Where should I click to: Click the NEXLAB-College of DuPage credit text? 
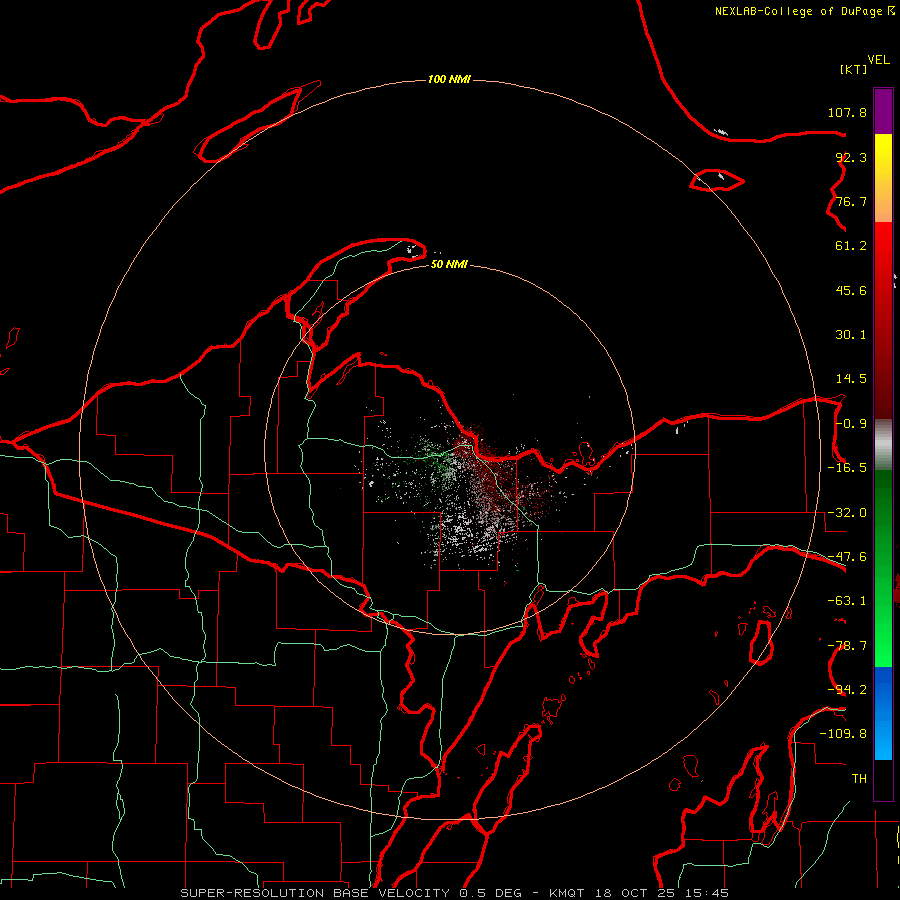click(x=797, y=11)
